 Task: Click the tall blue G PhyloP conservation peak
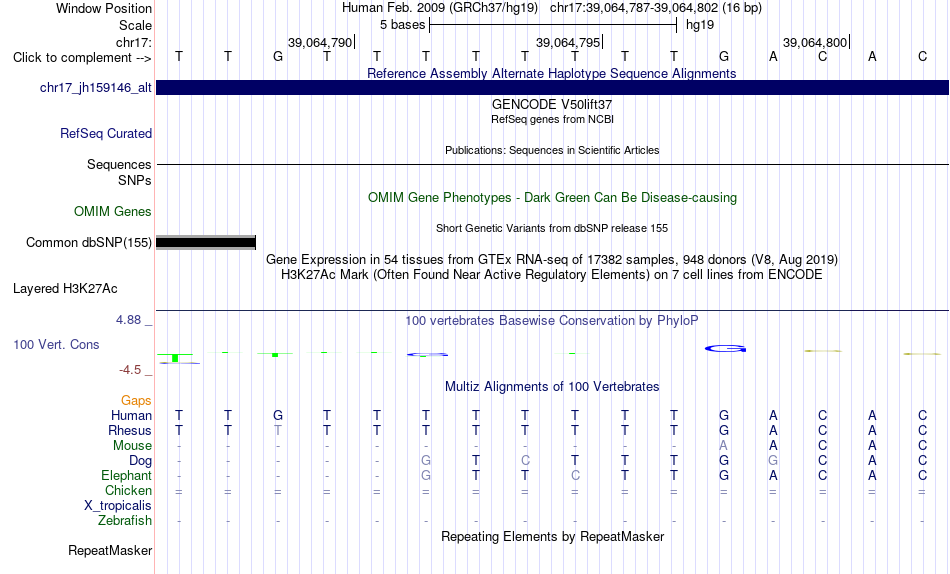(725, 349)
